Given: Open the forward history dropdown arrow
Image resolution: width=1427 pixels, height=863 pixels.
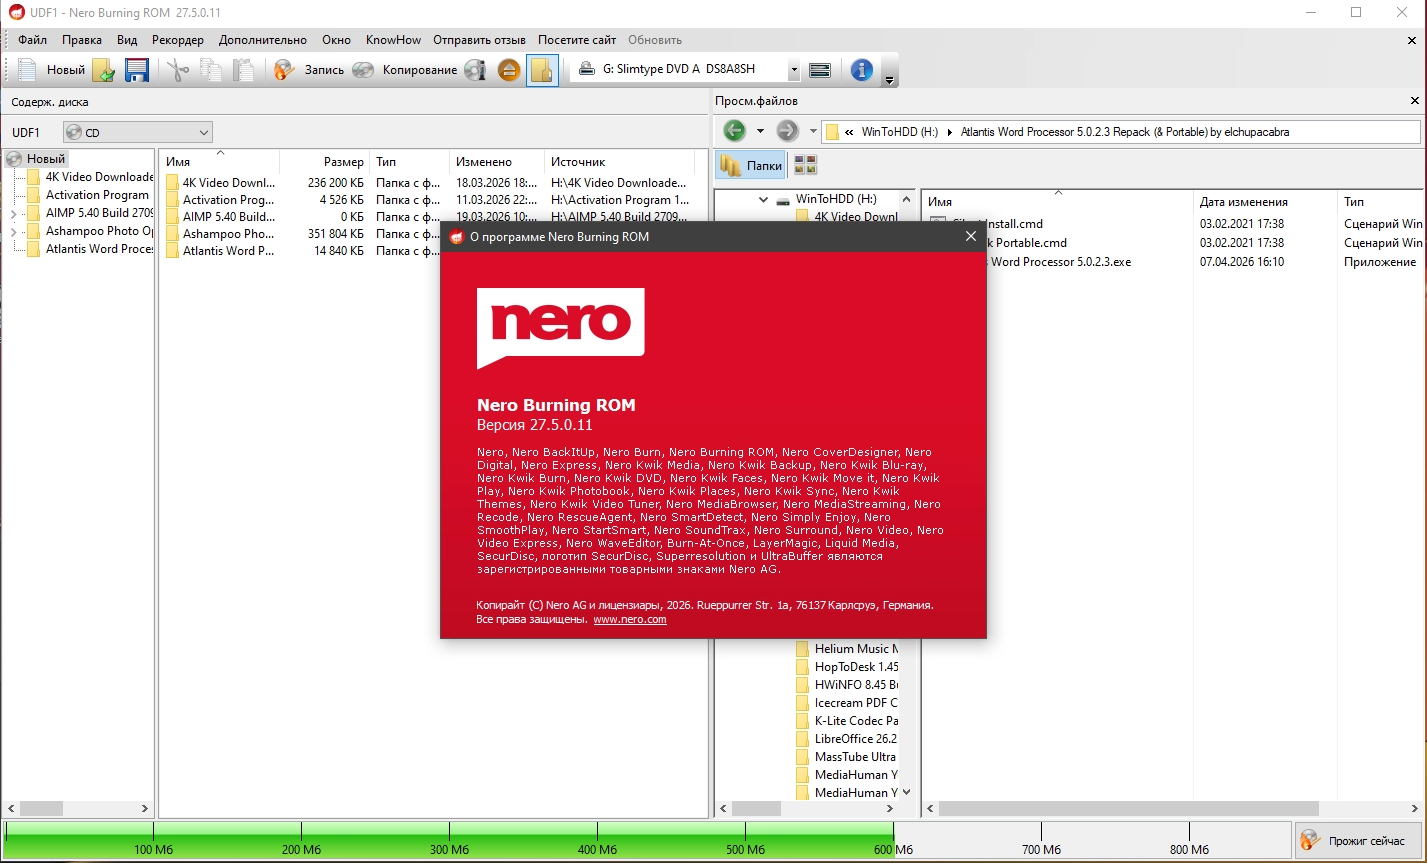Looking at the screenshot, I should (x=813, y=131).
